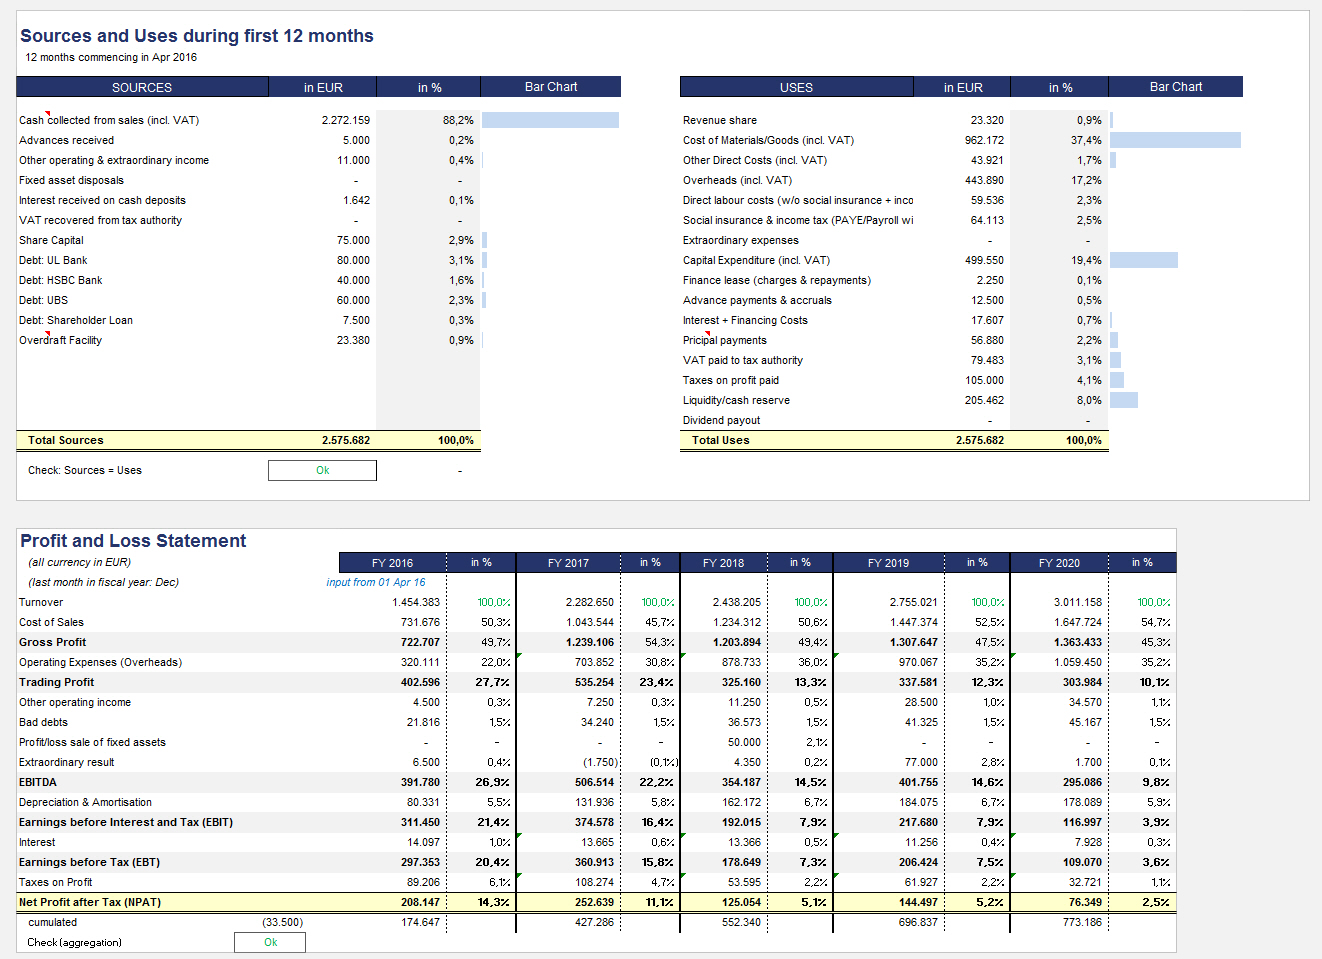Select the Total Uses label cell
This screenshot has height=959, width=1322.
tap(720, 440)
